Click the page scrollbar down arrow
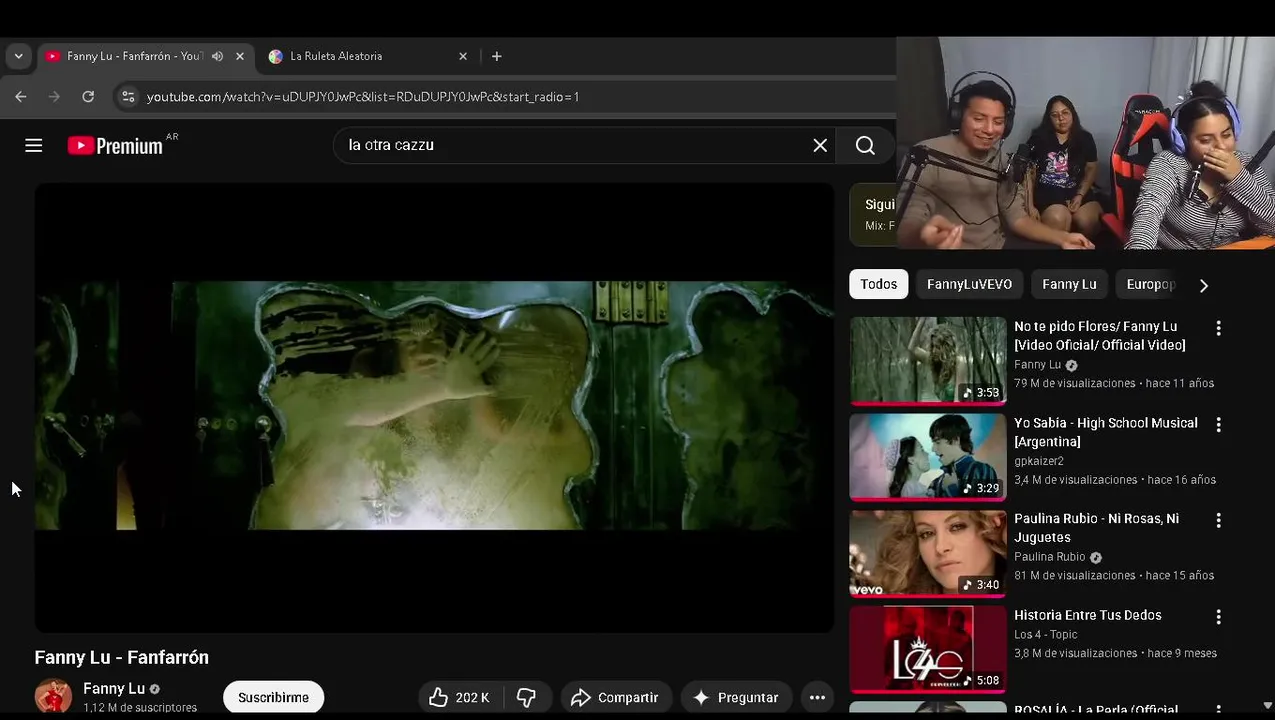Image resolution: width=1275 pixels, height=720 pixels. point(1268,705)
